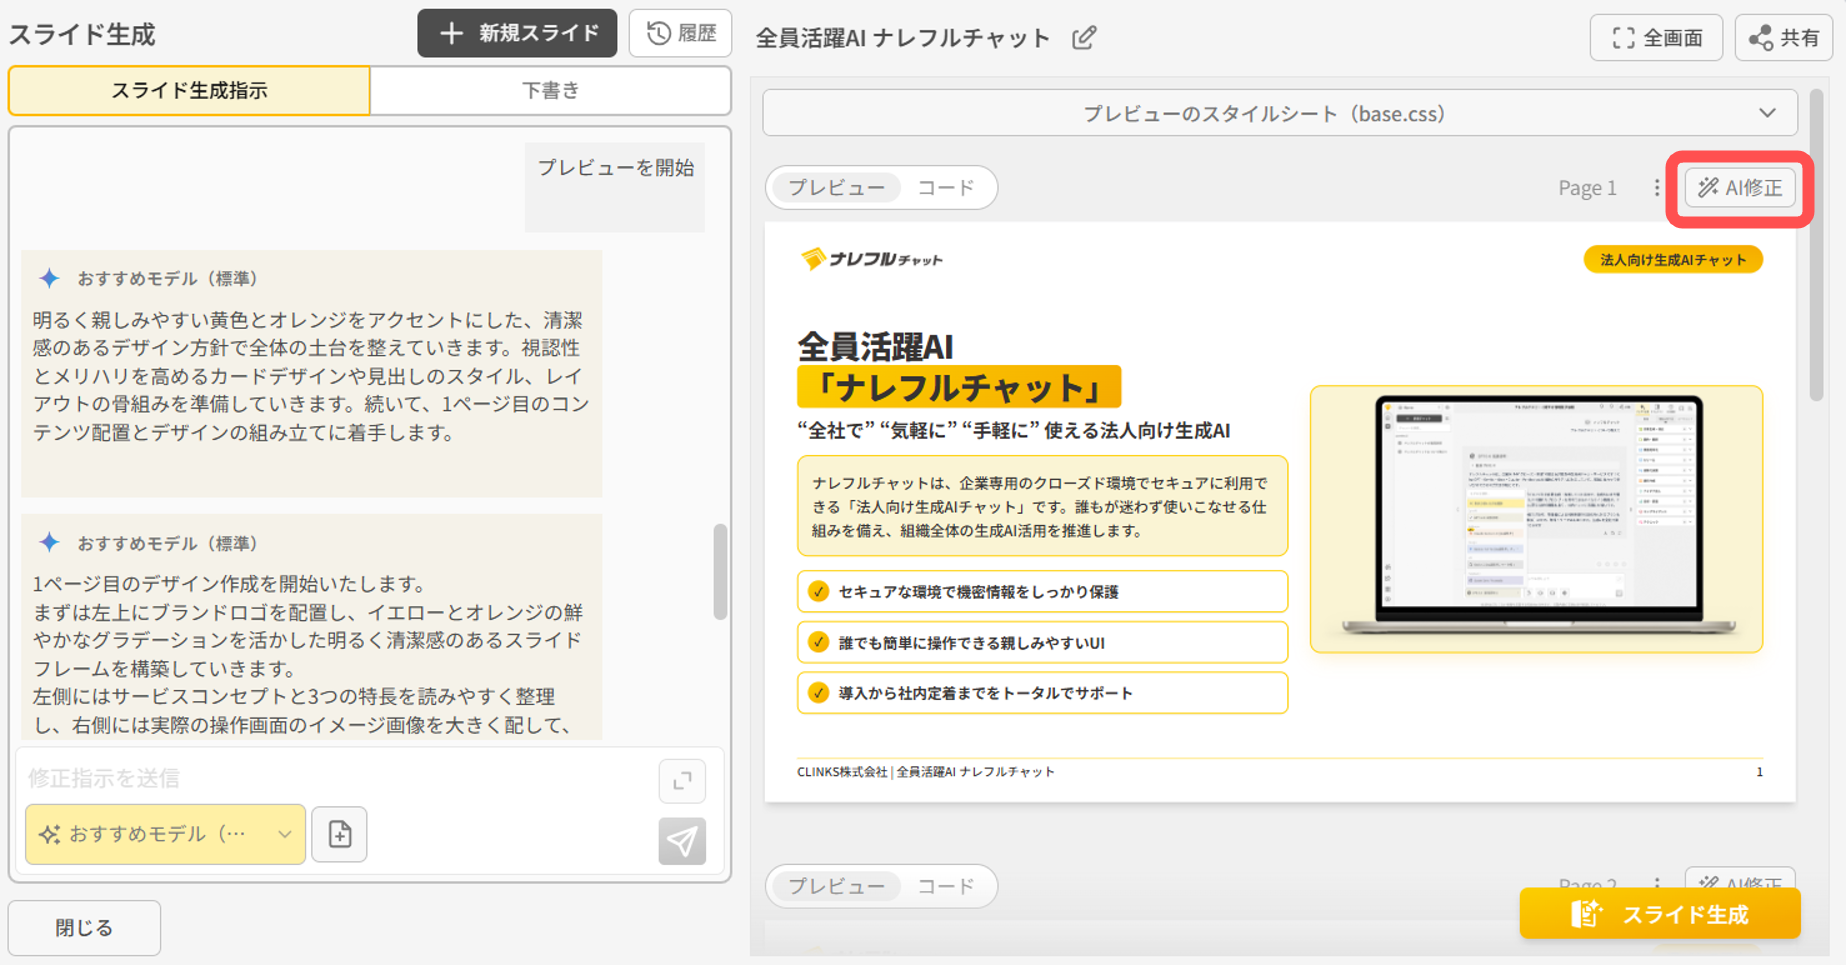This screenshot has height=965, width=1846.
Task: Click the attach file icon
Action: pyautogui.click(x=339, y=834)
